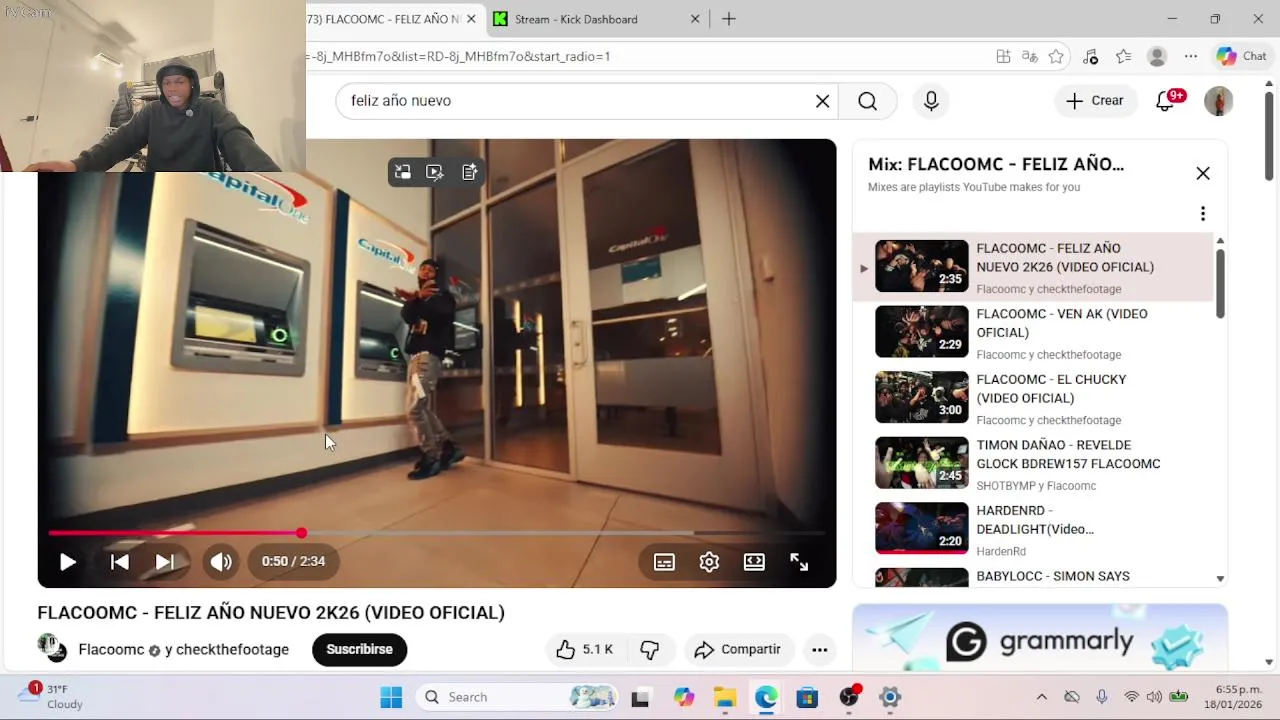Open the Crear button

(x=1095, y=101)
